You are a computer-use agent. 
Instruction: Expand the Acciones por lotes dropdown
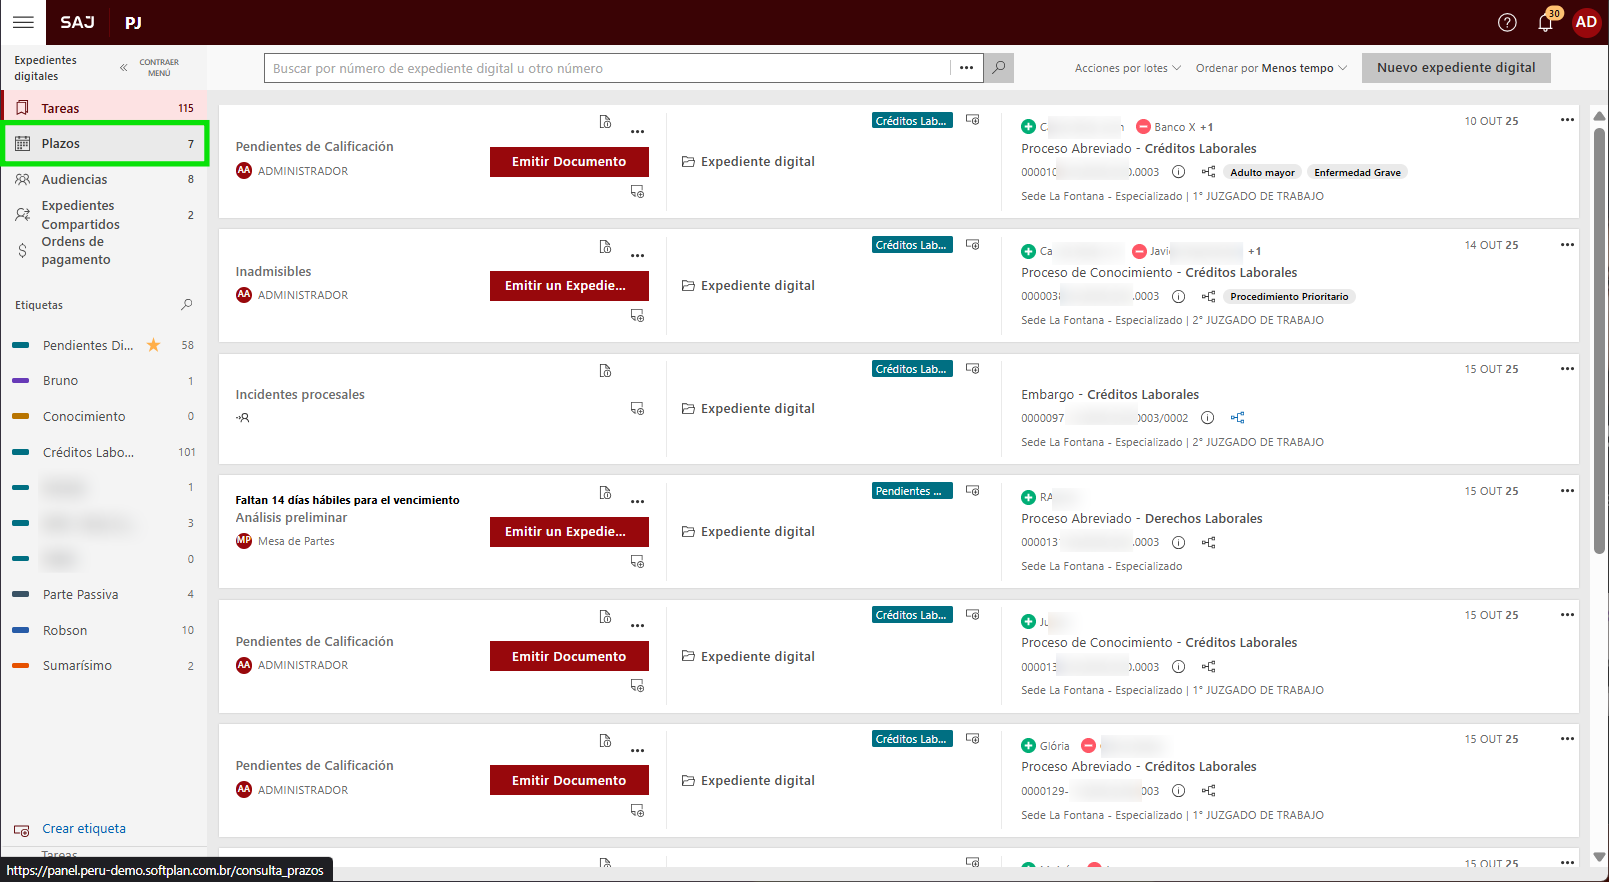click(1127, 68)
